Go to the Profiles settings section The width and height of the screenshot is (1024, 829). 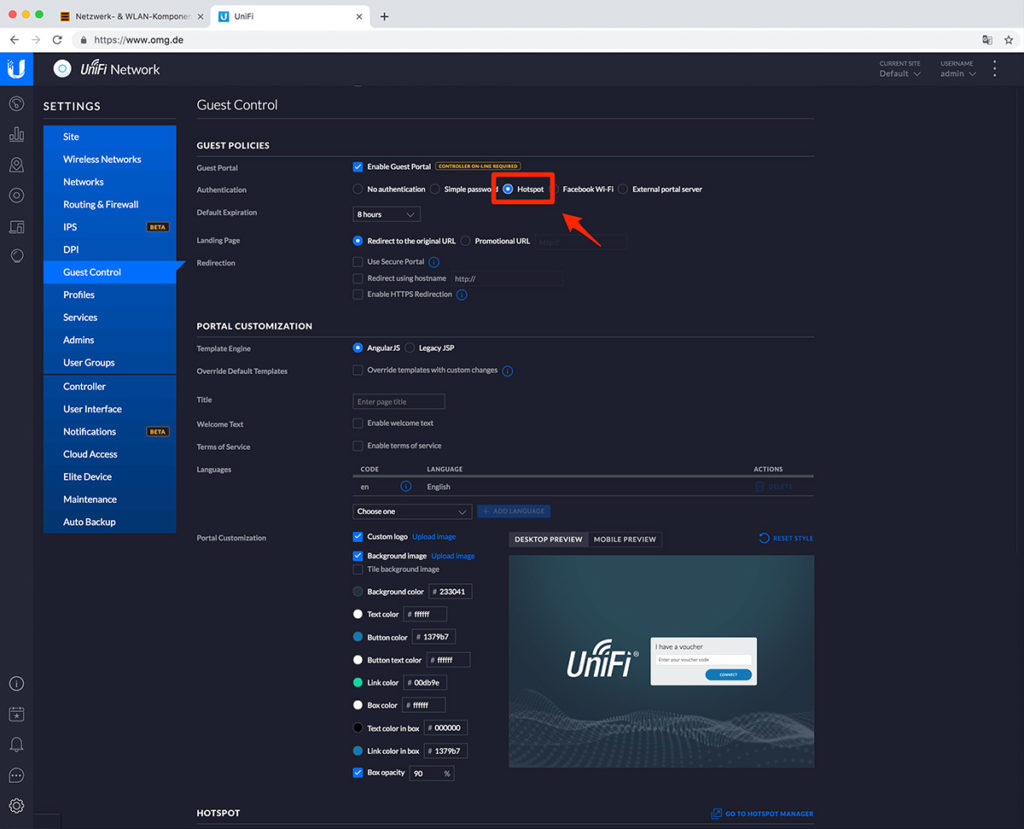click(110, 295)
